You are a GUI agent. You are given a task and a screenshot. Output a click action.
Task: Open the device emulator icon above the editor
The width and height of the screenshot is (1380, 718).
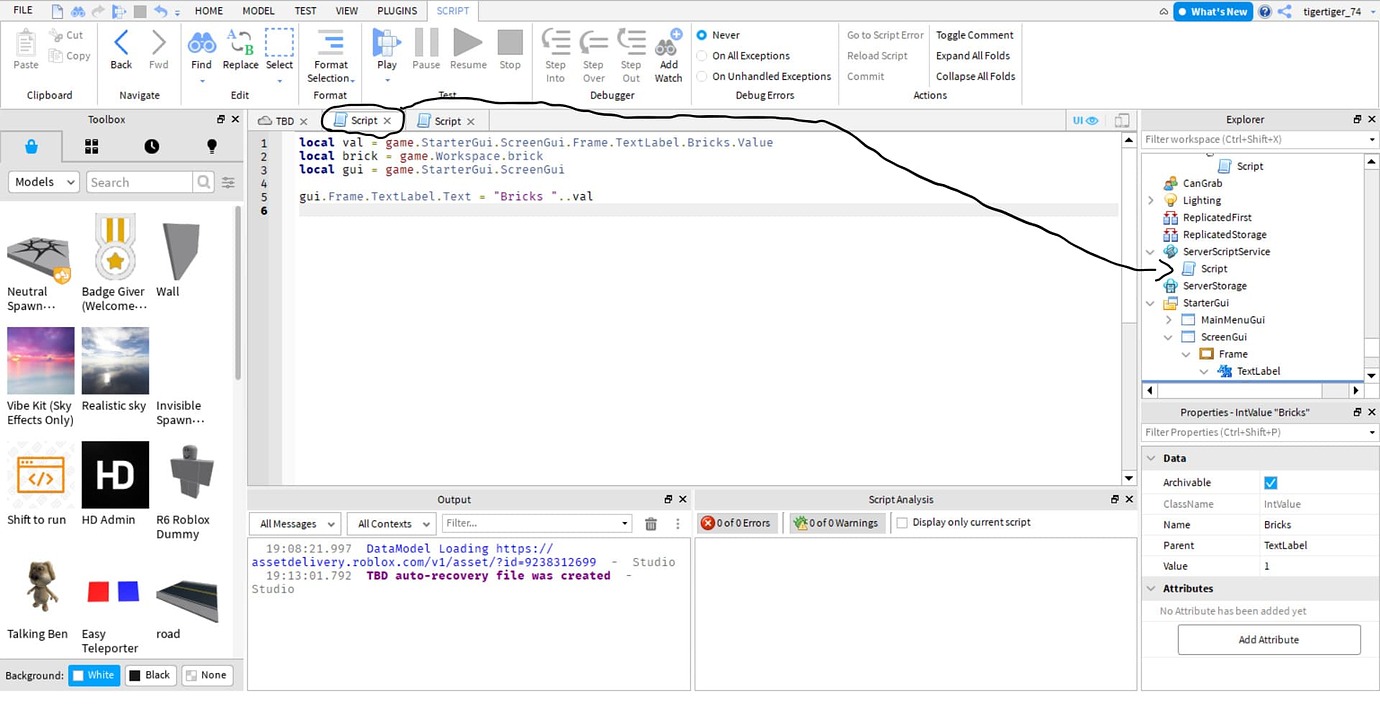pyautogui.click(x=1123, y=120)
